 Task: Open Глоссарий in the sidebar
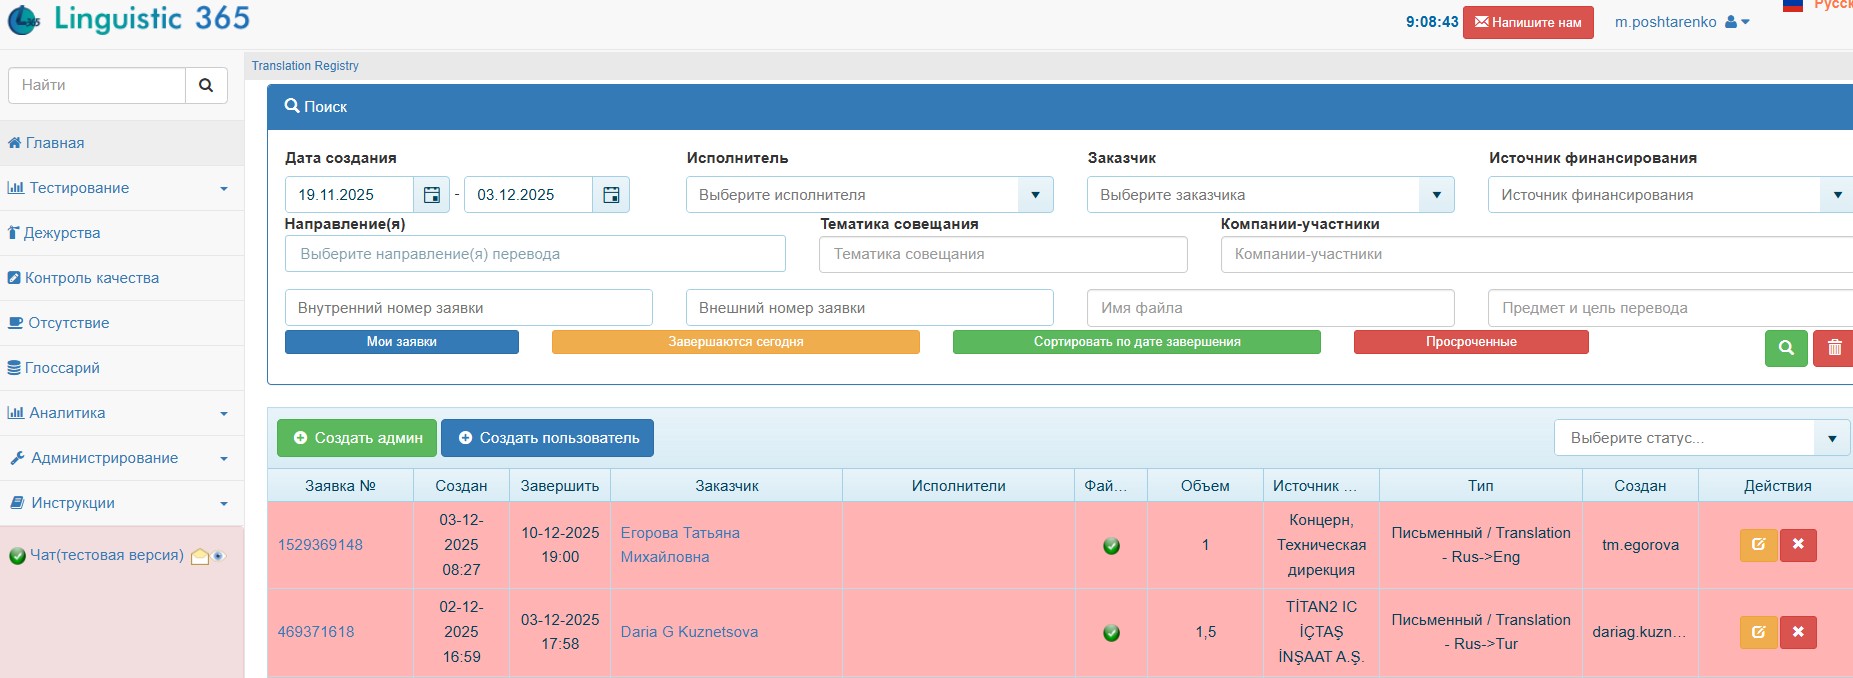tap(62, 368)
